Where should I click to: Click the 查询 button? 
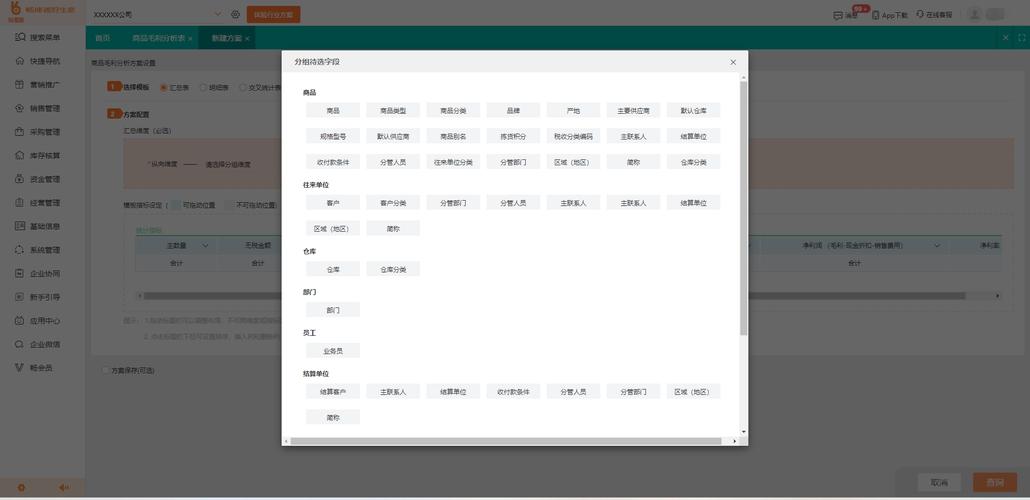click(995, 483)
